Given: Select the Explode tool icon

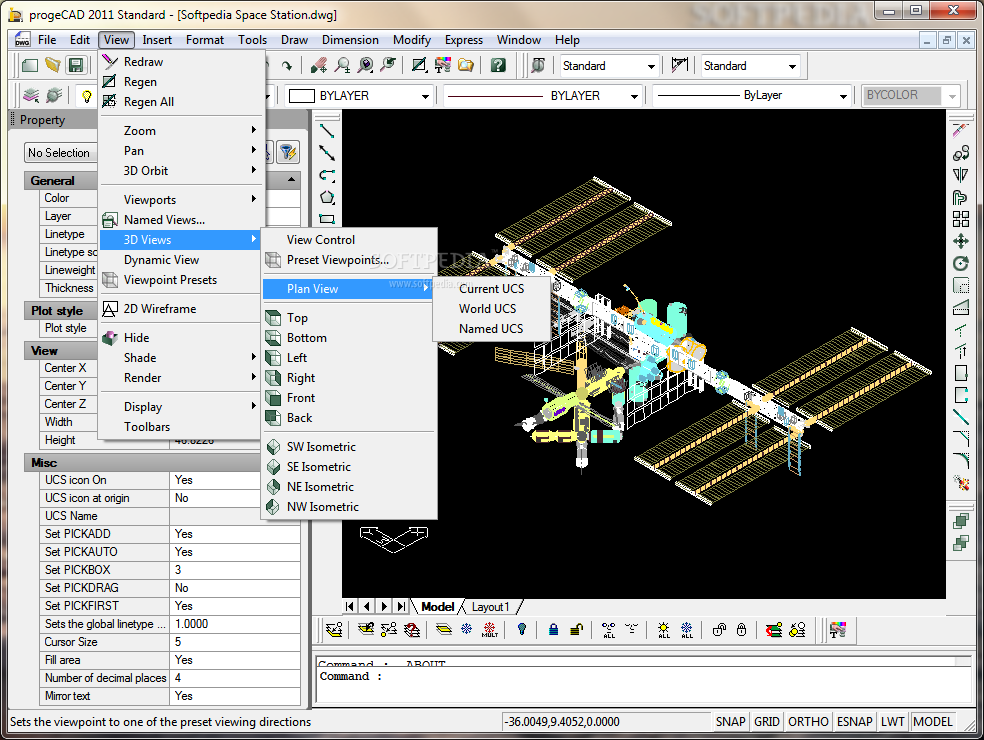Looking at the screenshot, I should click(961, 483).
